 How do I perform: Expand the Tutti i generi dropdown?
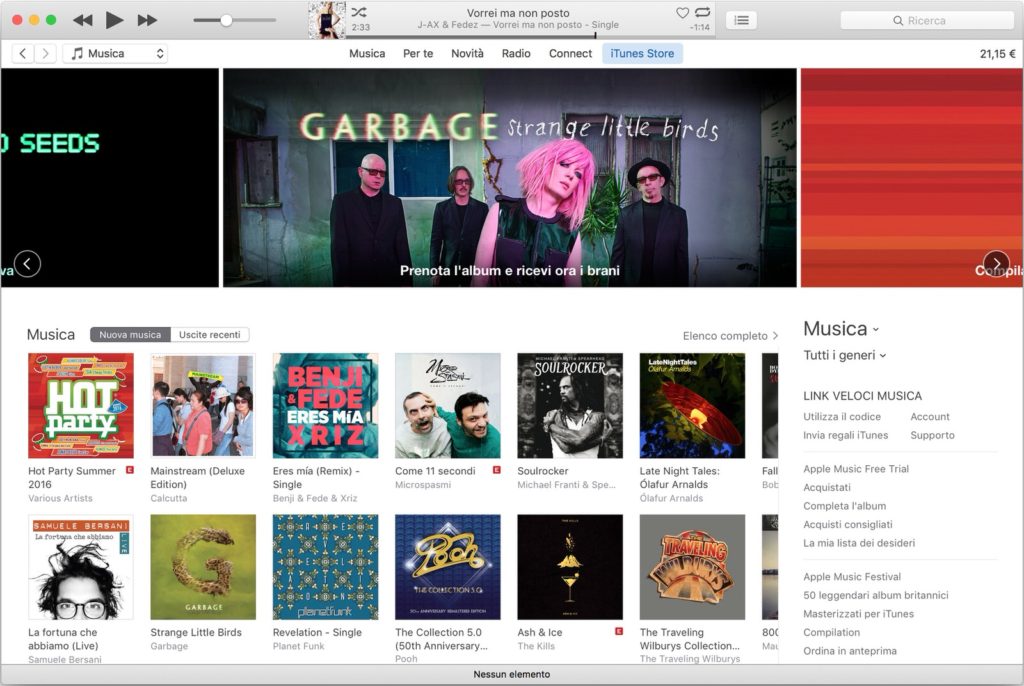coord(844,355)
